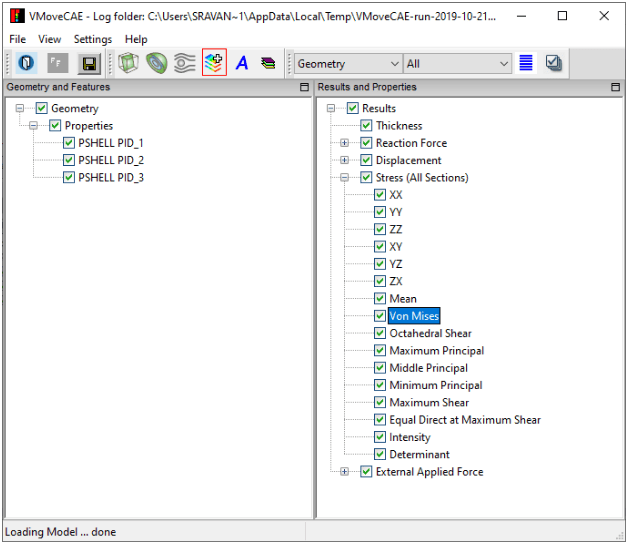Collapse the Stress (All Sections) node

click(344, 178)
